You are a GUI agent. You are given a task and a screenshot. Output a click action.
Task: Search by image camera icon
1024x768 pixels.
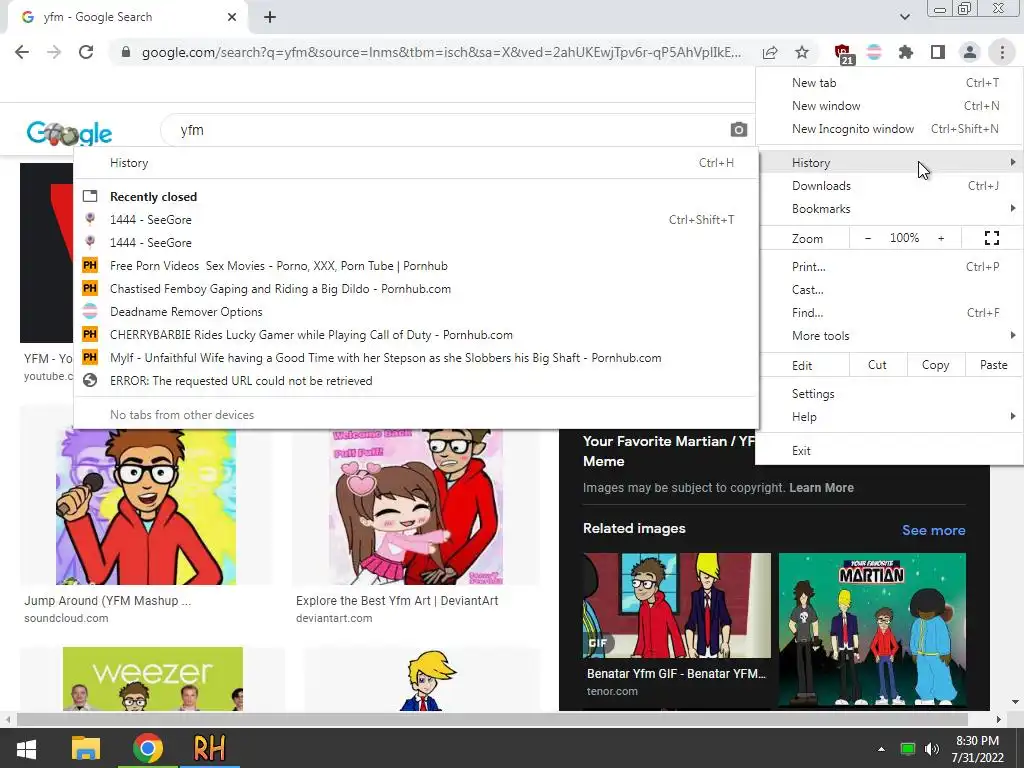point(739,129)
